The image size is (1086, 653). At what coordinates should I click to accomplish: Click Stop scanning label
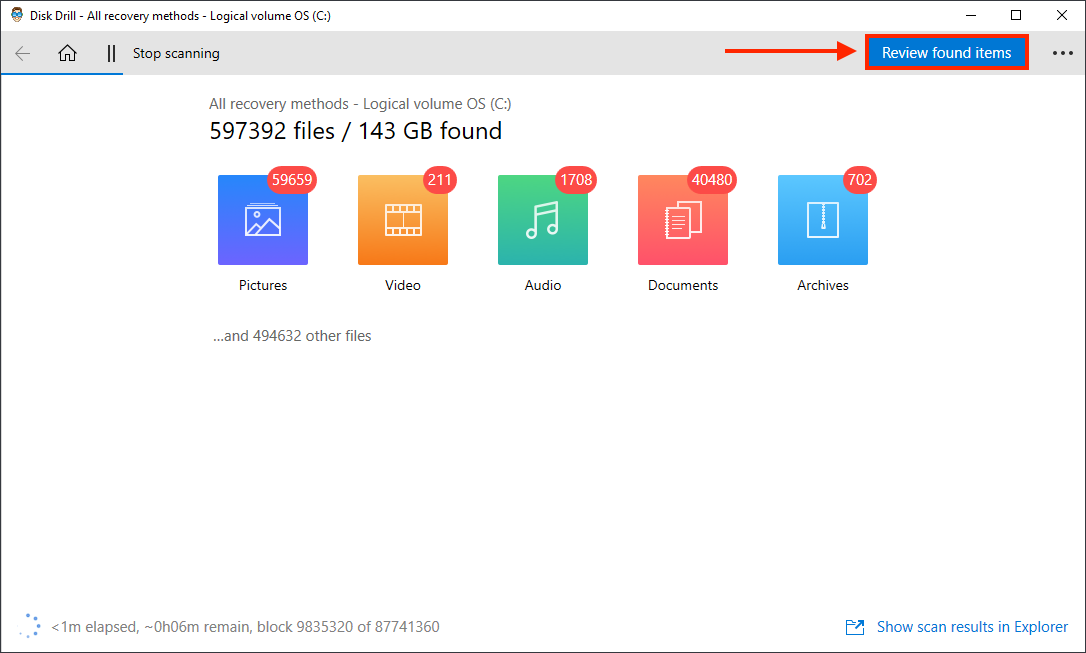click(x=176, y=53)
